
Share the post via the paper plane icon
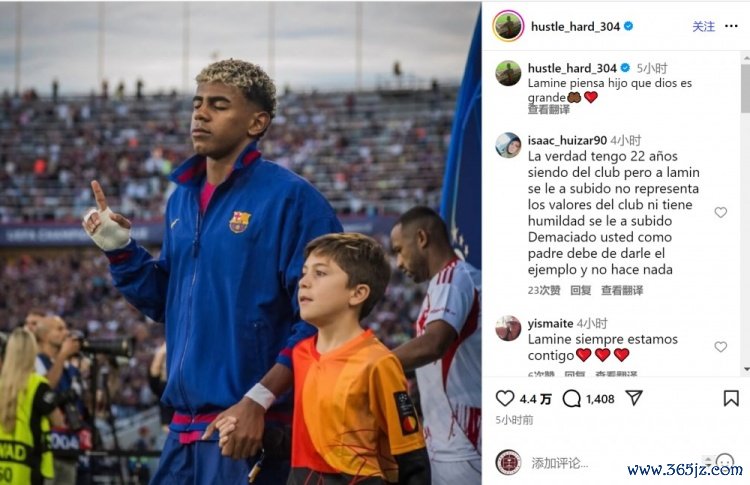(634, 398)
